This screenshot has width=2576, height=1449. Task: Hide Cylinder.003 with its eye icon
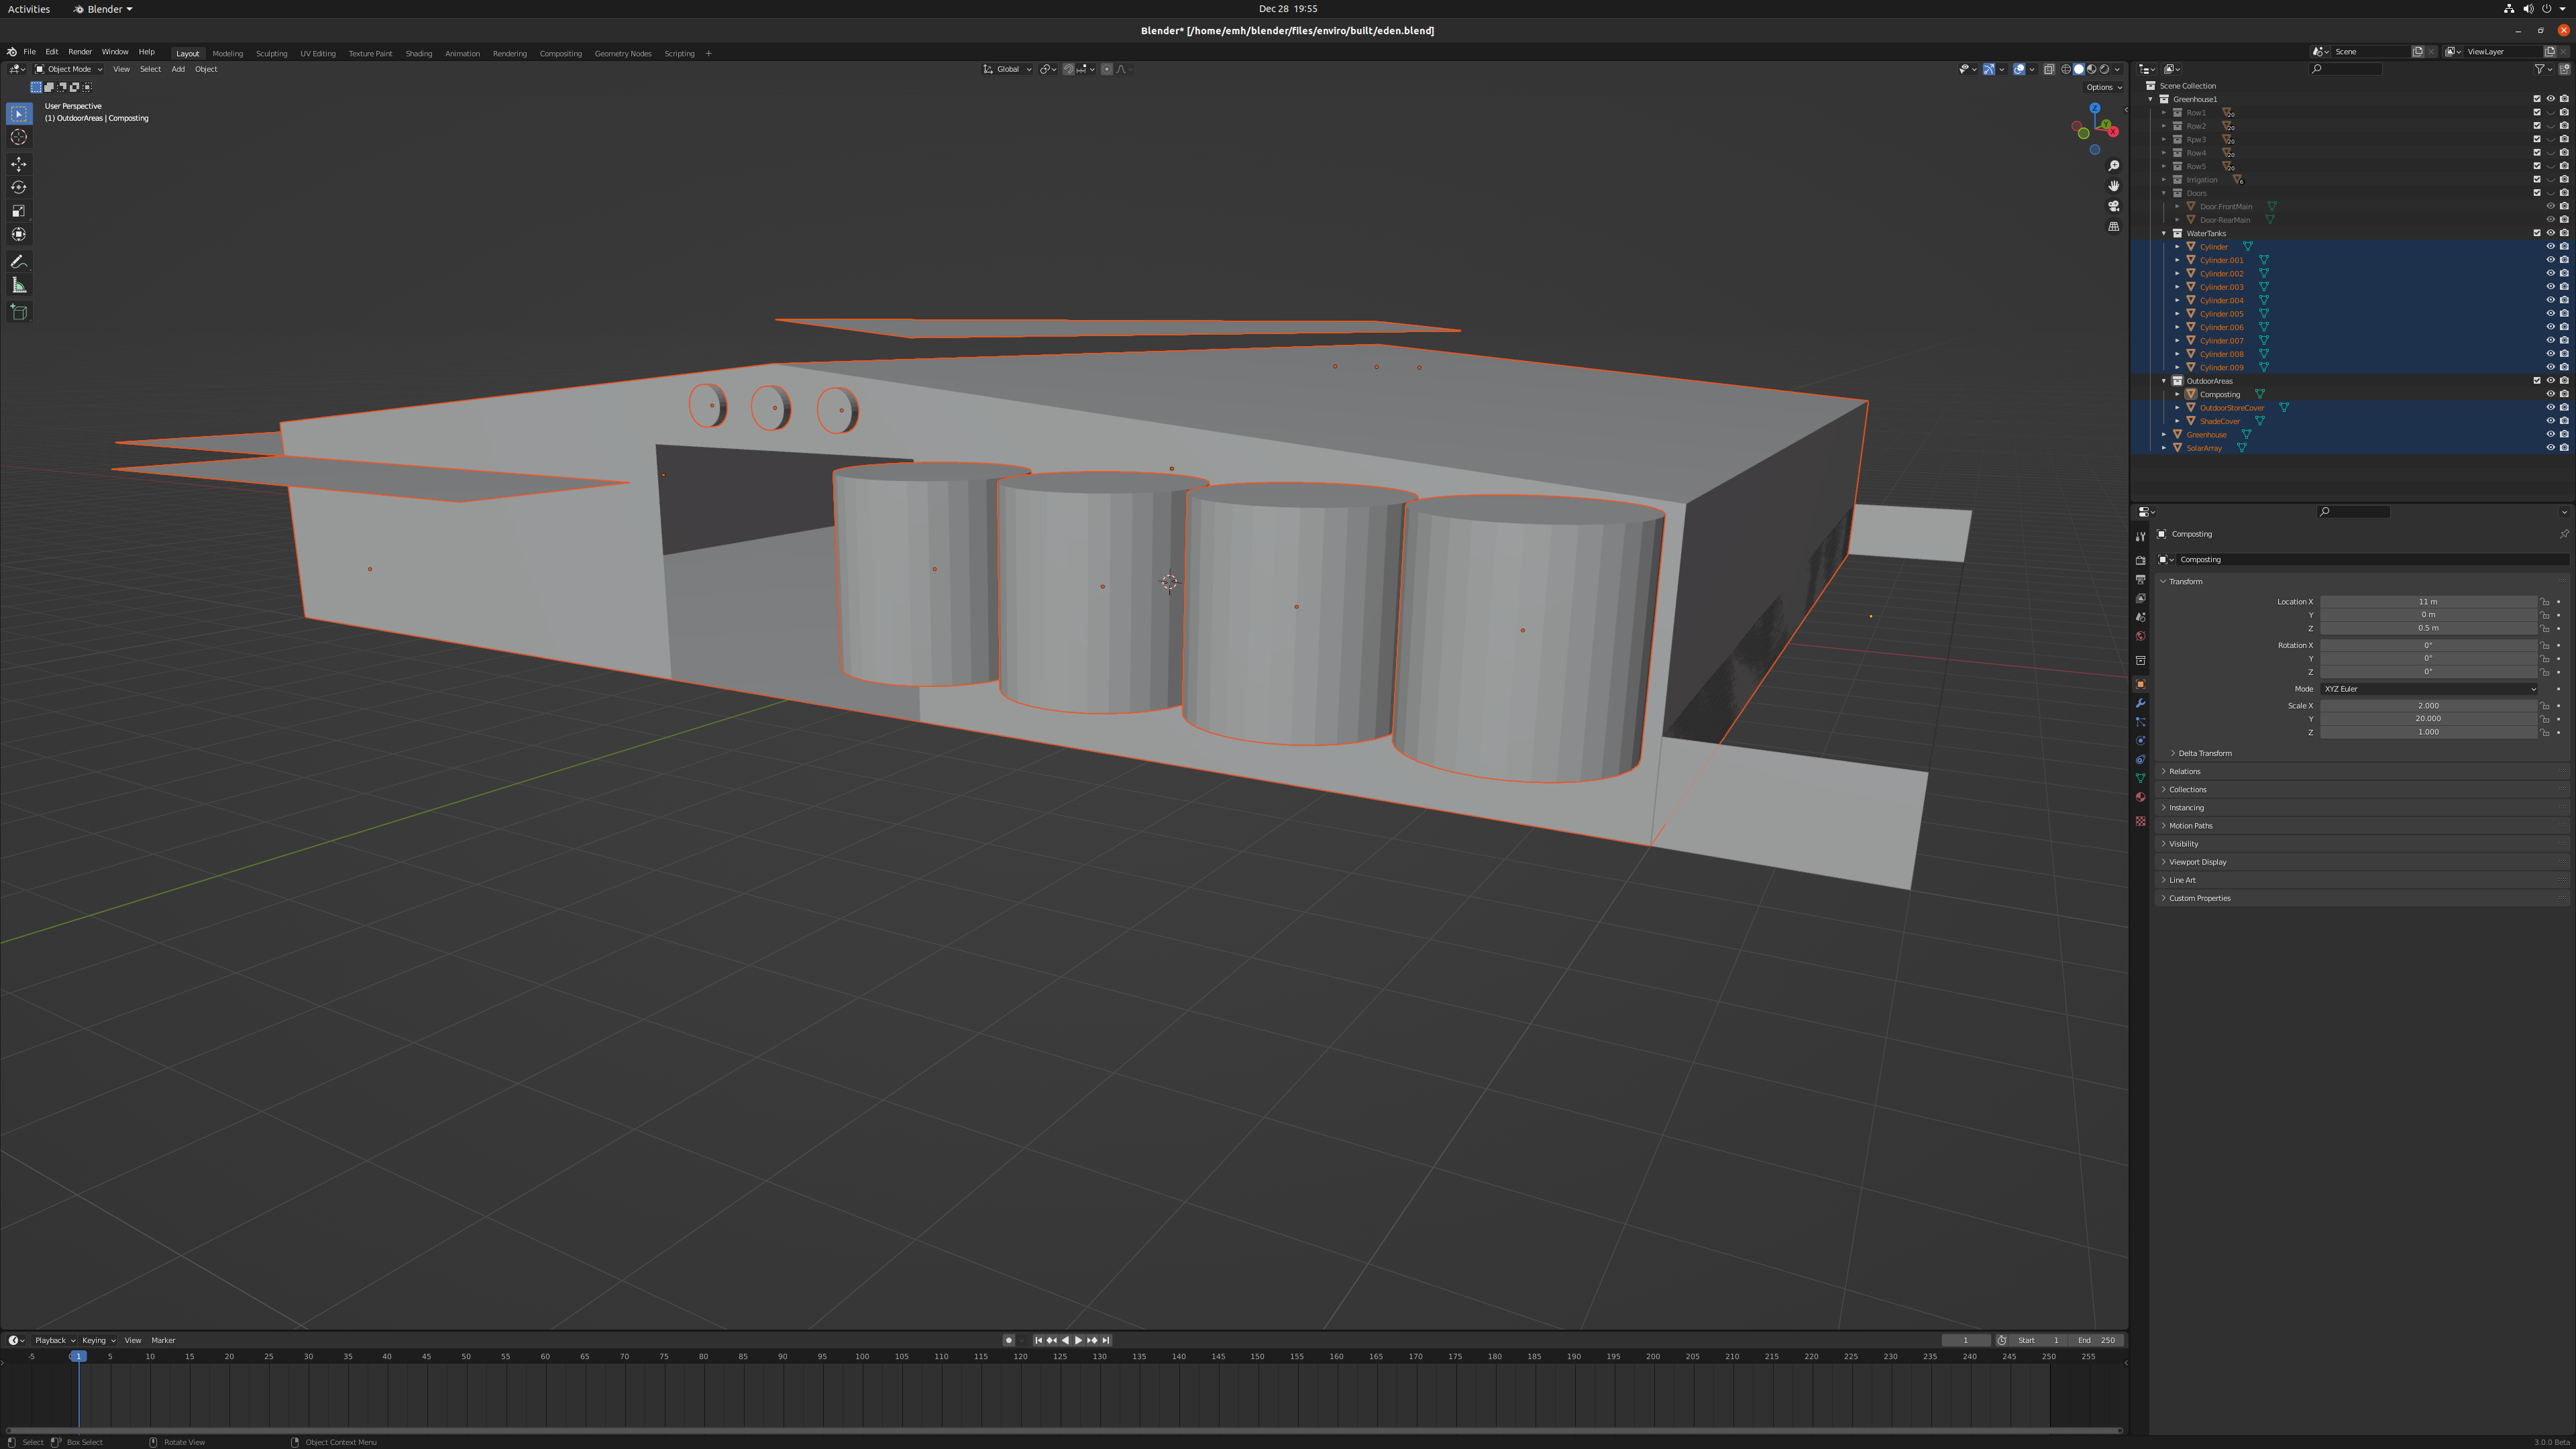pyautogui.click(x=2550, y=287)
